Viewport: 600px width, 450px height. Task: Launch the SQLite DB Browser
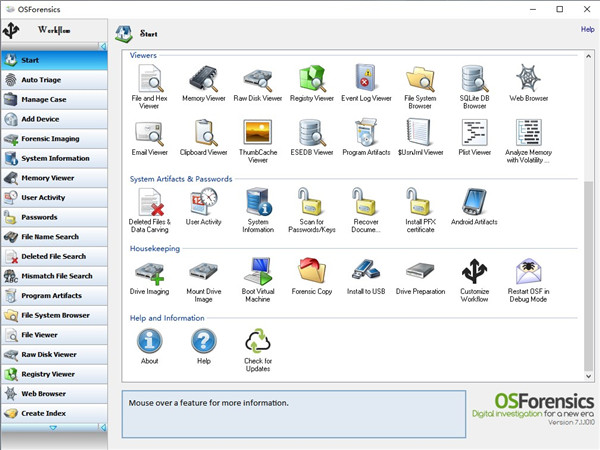pos(474,78)
